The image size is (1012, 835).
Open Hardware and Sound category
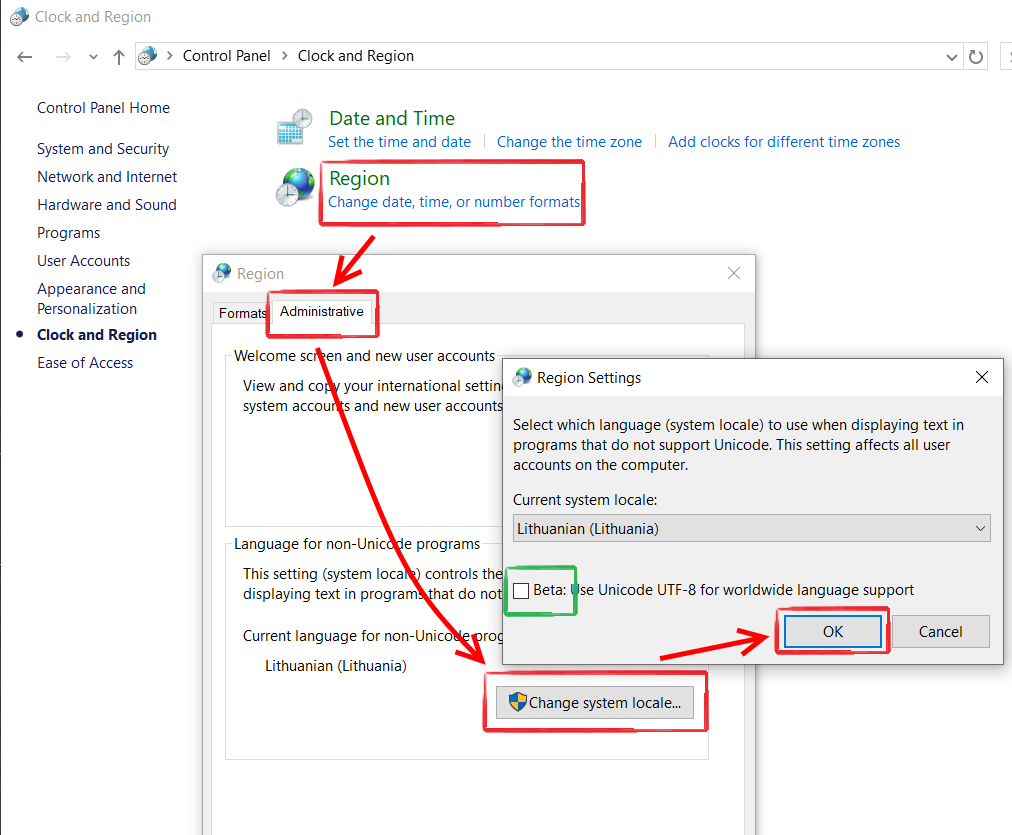pos(106,205)
